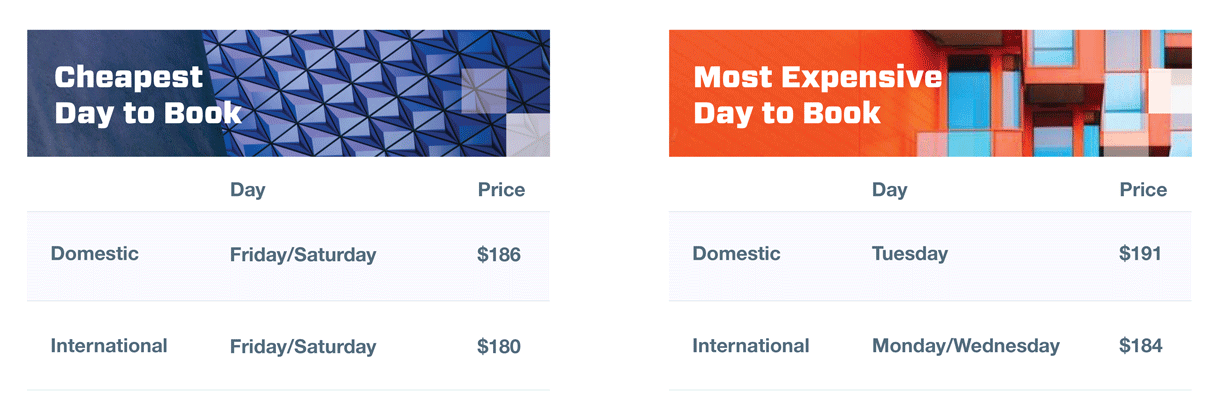Select the International row label in cheapest table

pos(109,346)
